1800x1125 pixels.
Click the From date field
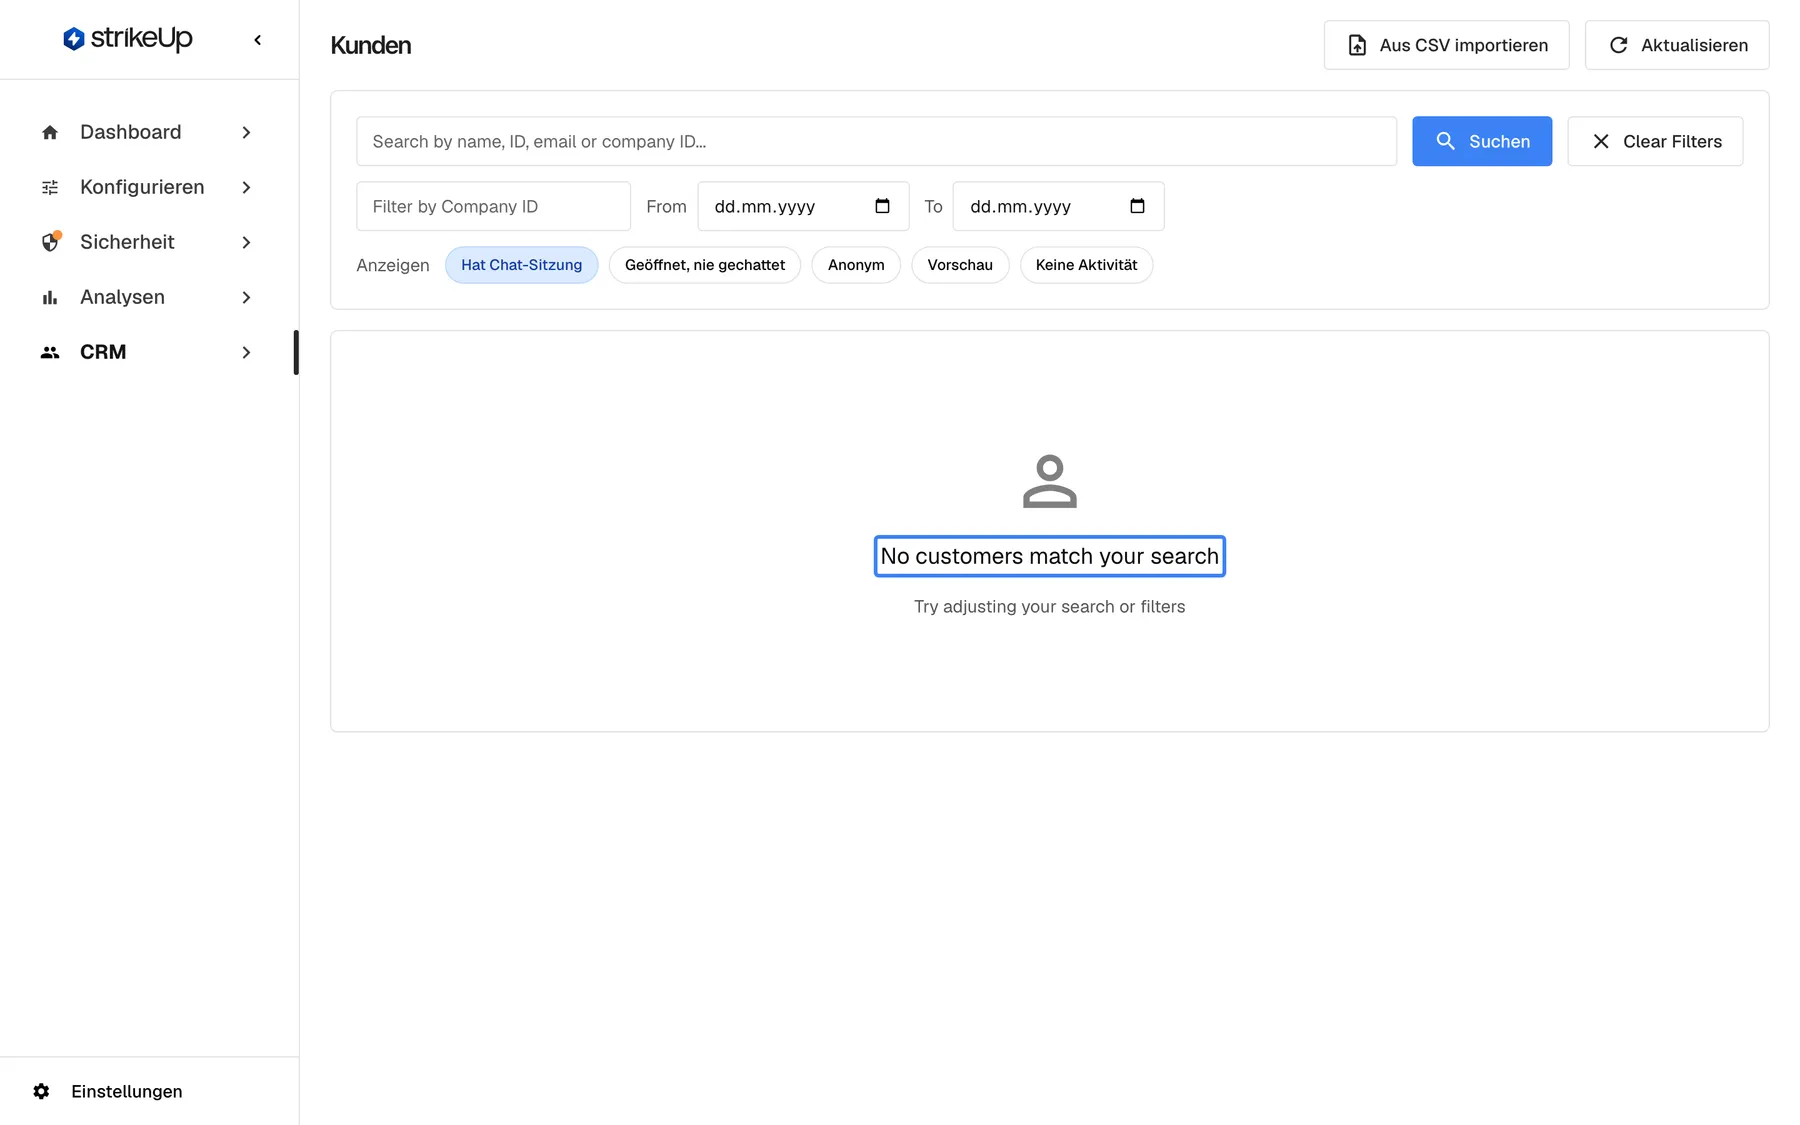[x=803, y=206]
